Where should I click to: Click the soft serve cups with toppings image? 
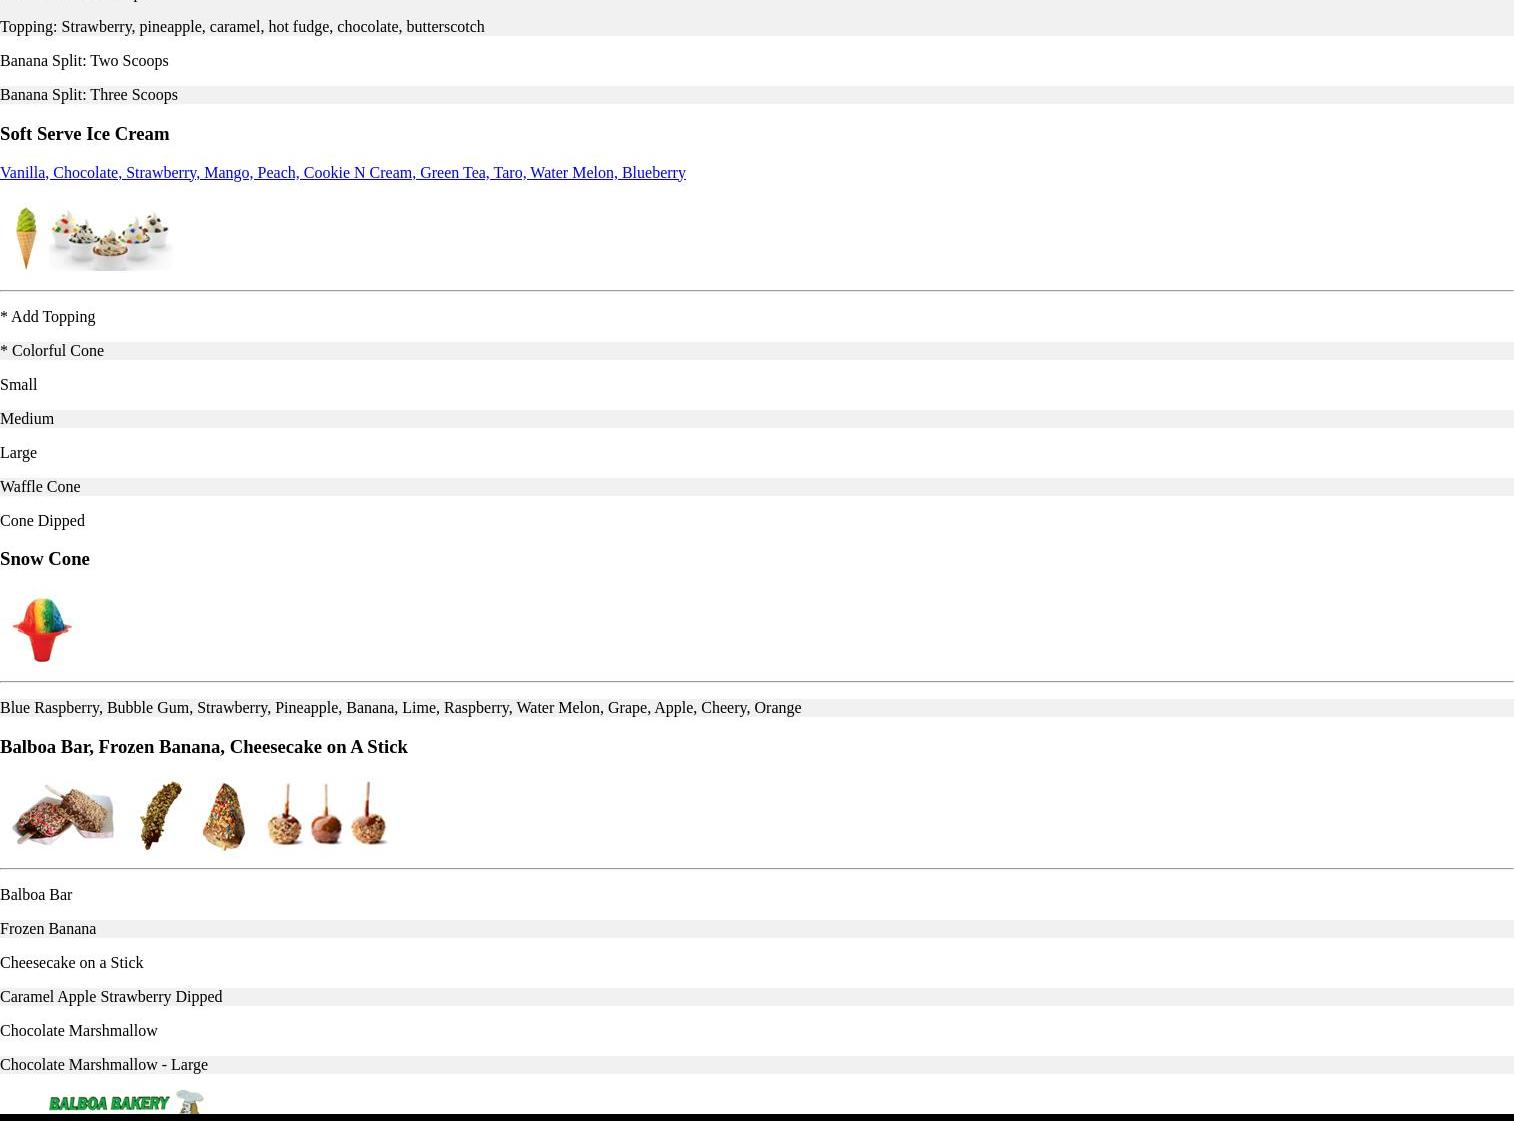[110, 239]
